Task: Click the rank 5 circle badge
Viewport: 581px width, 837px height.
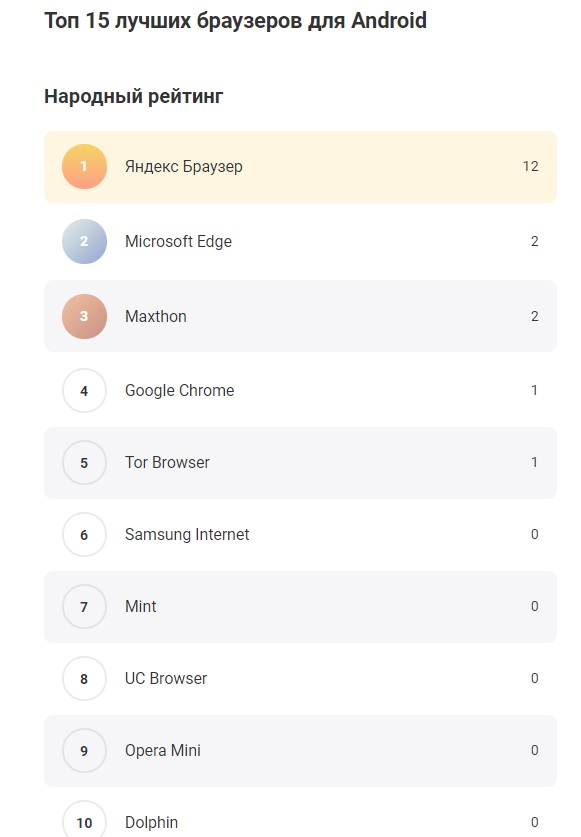Action: pos(84,463)
